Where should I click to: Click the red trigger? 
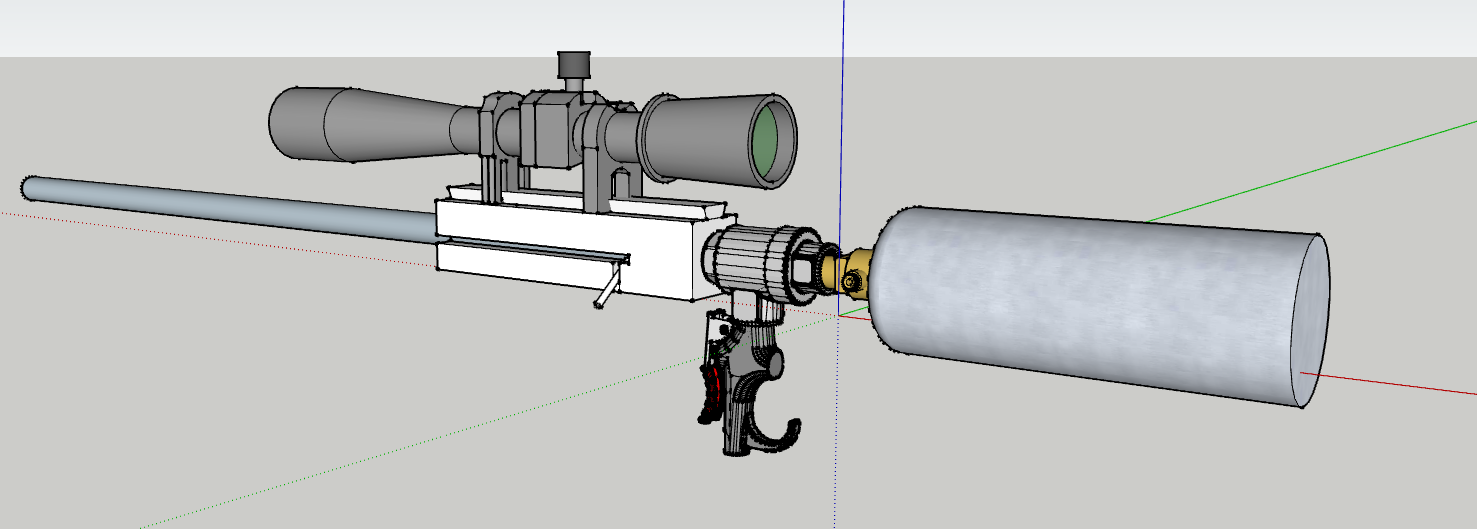point(712,390)
